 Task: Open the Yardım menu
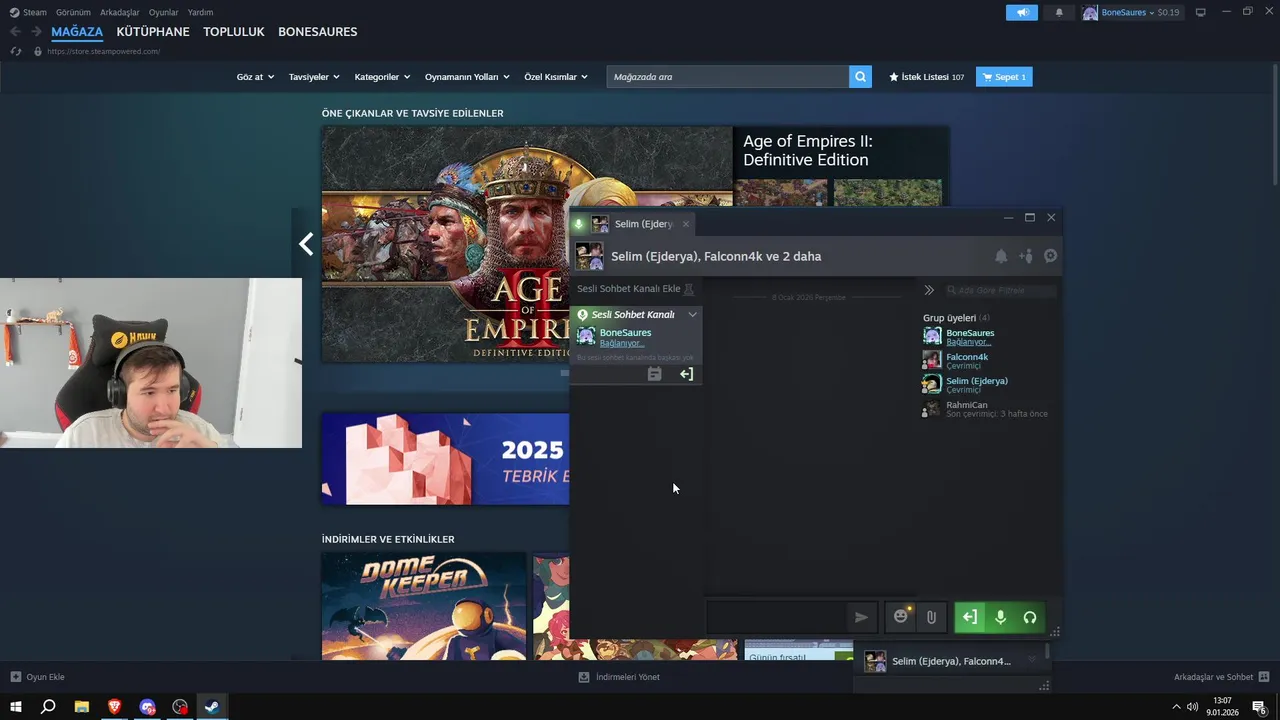(200, 12)
